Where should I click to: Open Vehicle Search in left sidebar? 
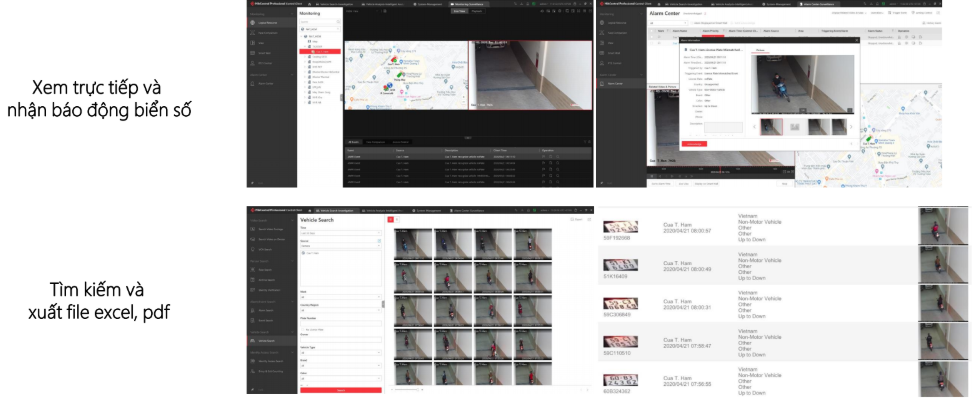tap(266, 341)
